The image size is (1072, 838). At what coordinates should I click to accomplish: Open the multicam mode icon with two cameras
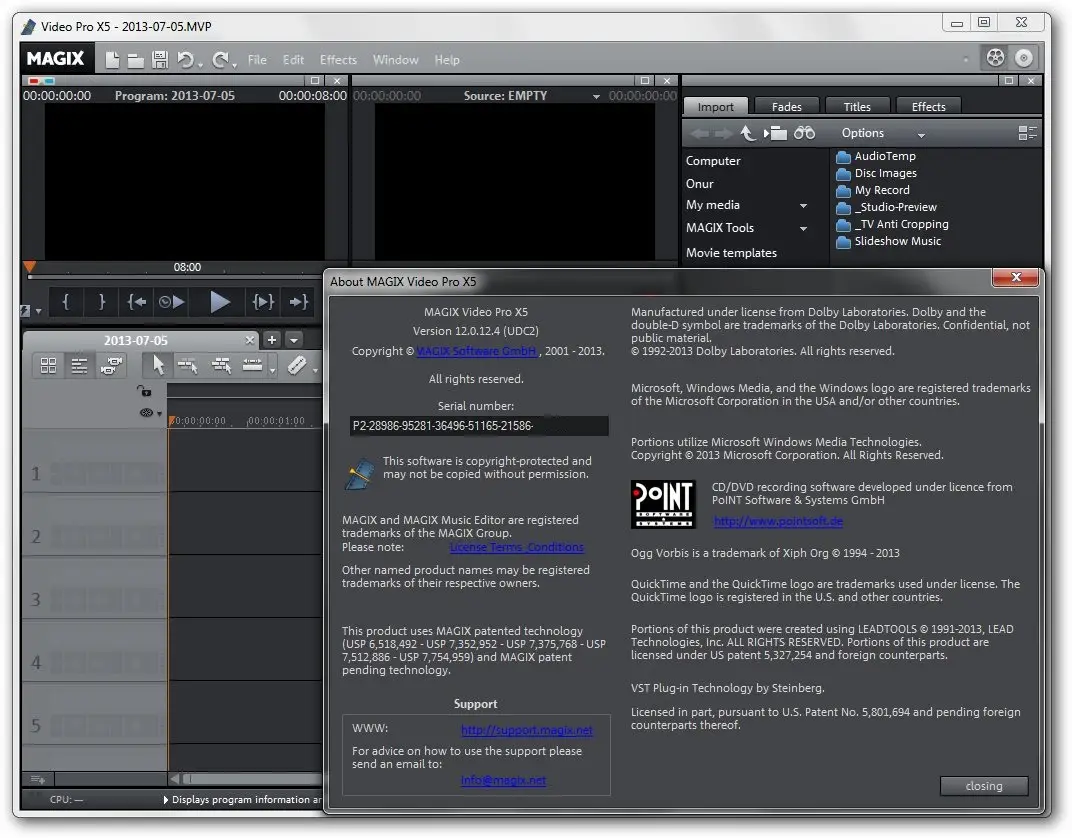pyautogui.click(x=111, y=366)
